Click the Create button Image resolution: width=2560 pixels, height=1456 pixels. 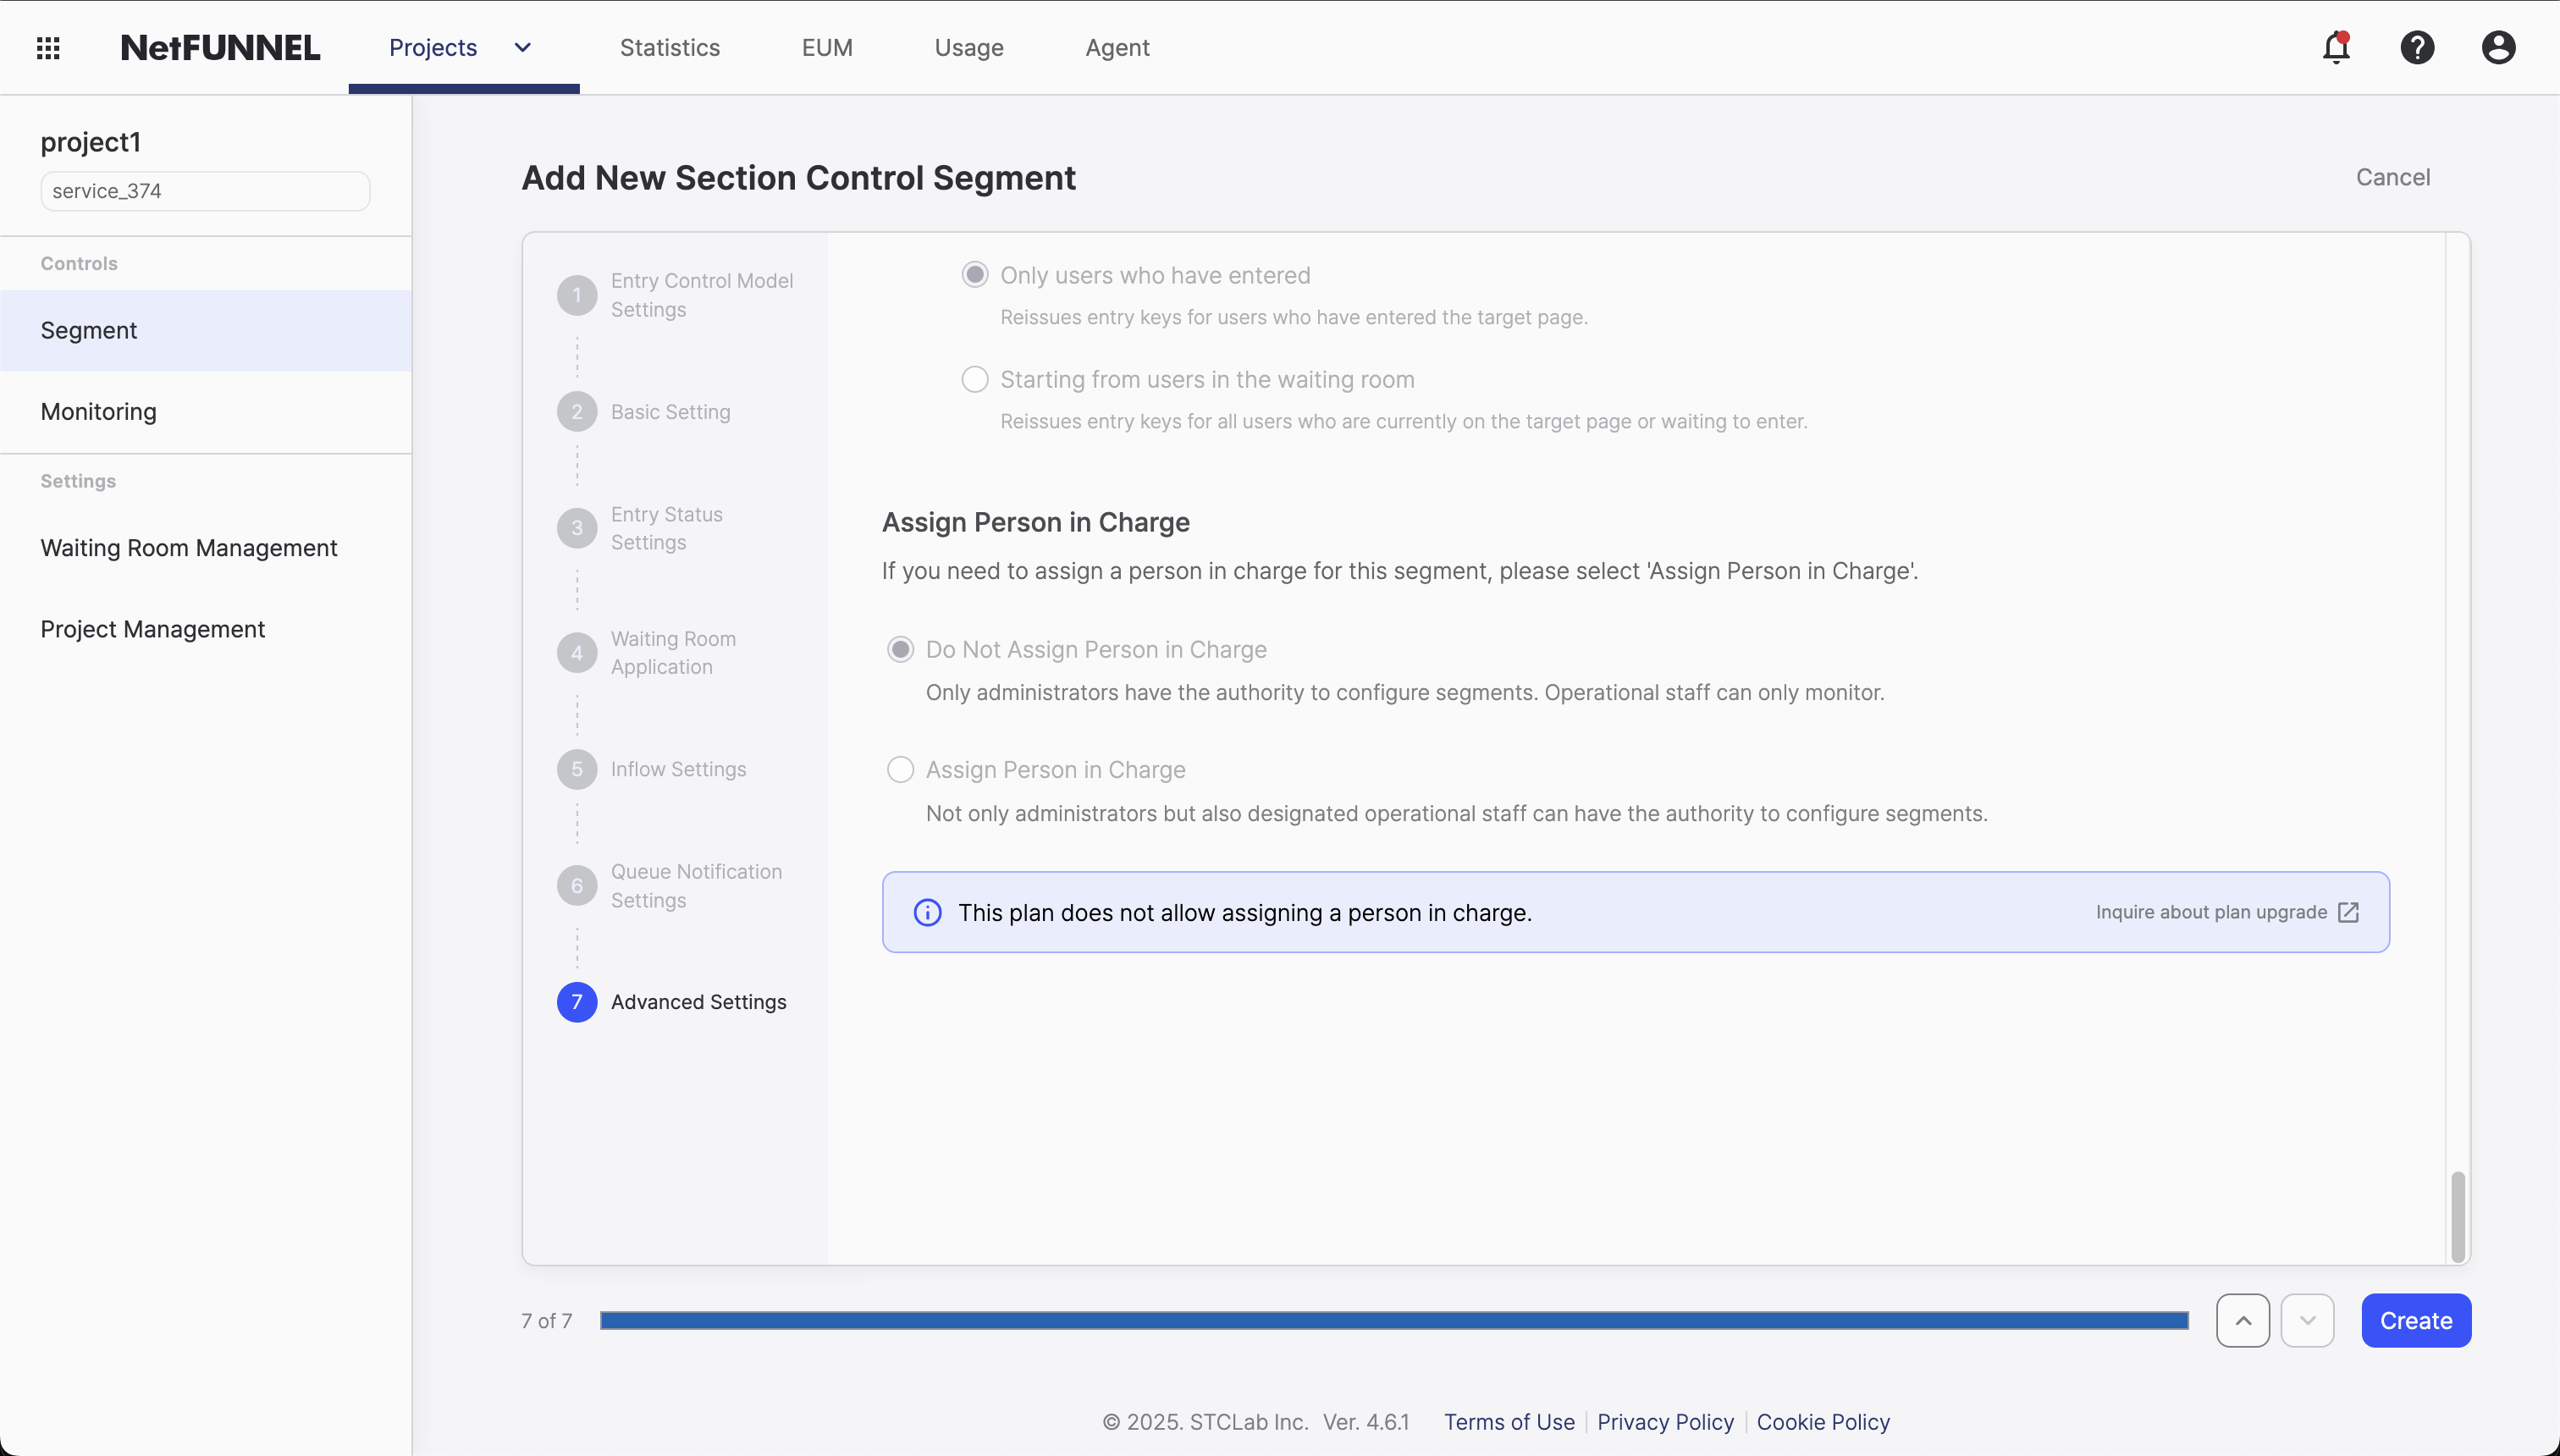[x=2415, y=1320]
